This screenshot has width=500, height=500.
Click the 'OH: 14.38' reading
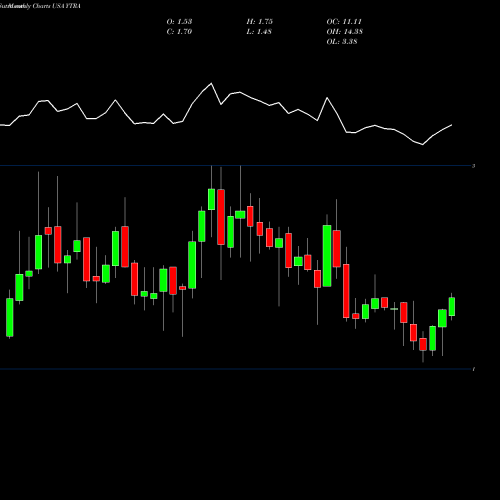(345, 32)
